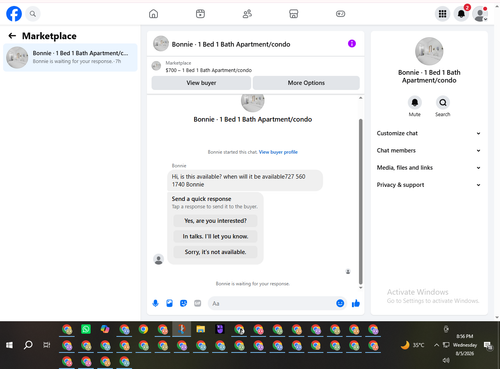500x369 pixels.
Task: Click the sender avatar beside quick responses
Action: 158,259
